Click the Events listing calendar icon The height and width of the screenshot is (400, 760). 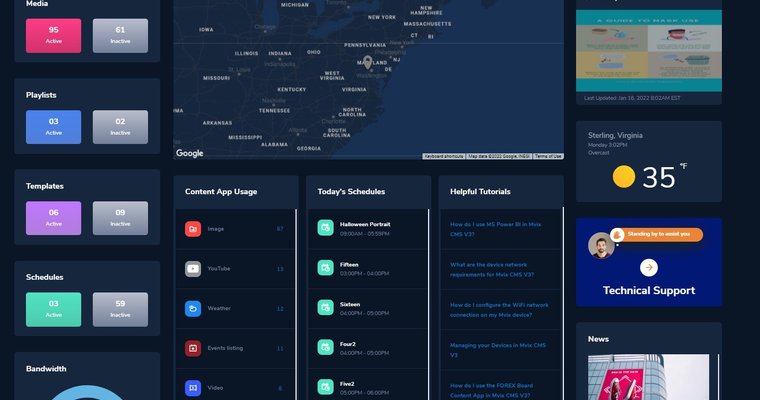coord(193,348)
